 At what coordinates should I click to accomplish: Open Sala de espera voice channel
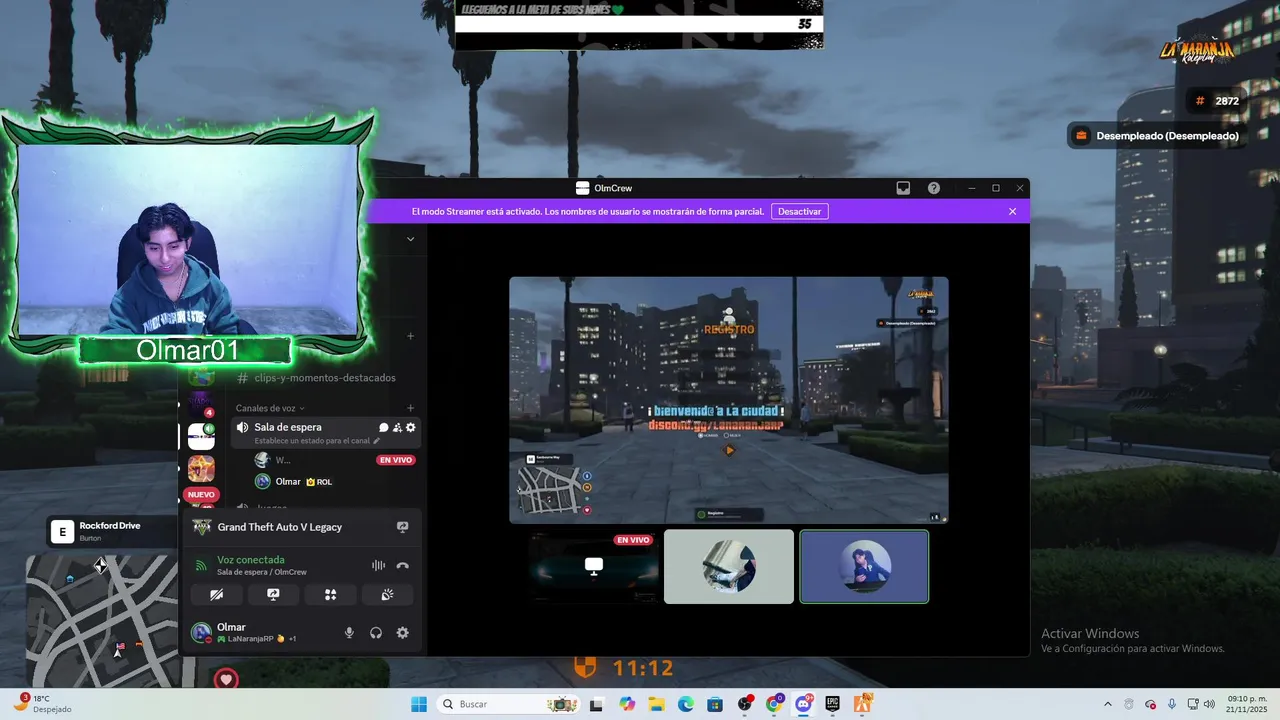pos(288,427)
